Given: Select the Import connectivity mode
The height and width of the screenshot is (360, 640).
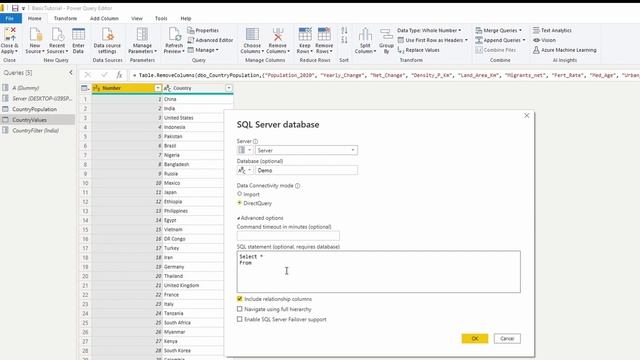Looking at the screenshot, I should pyautogui.click(x=240, y=194).
